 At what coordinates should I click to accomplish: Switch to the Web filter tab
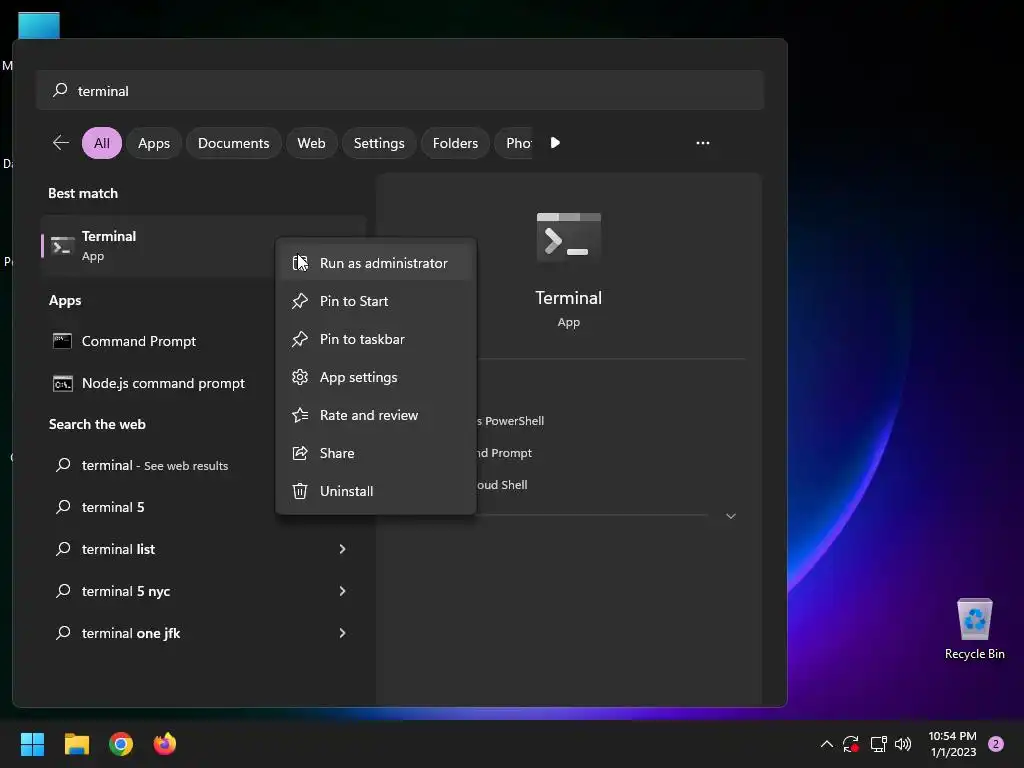click(311, 143)
